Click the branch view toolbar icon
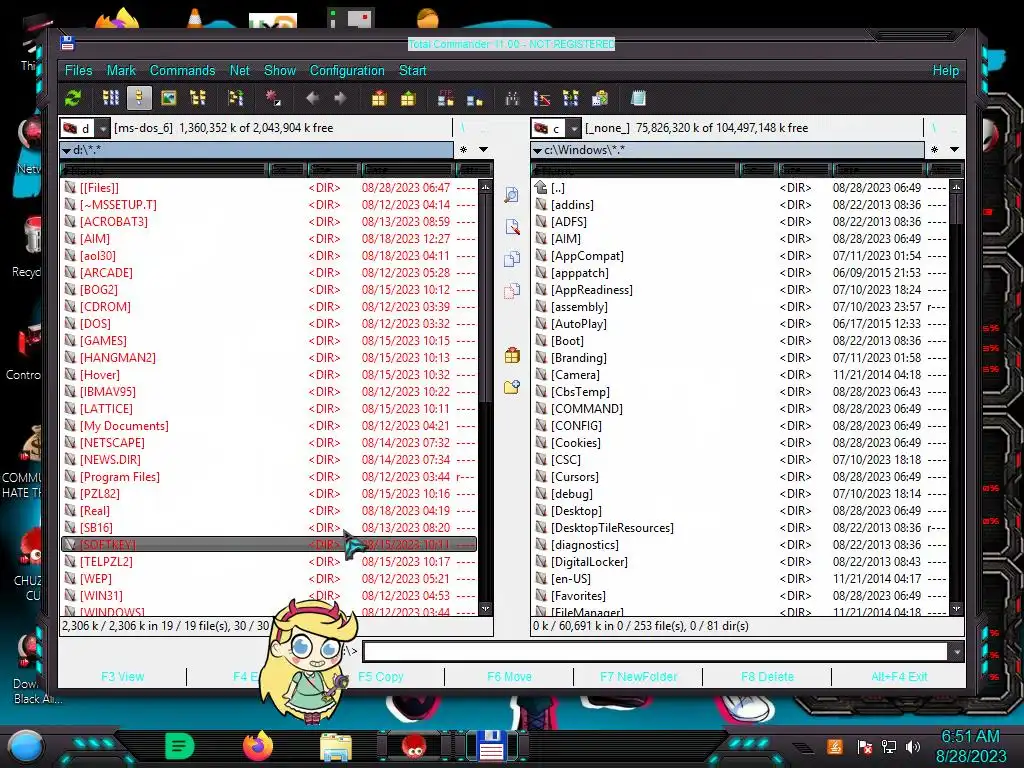The height and width of the screenshot is (768, 1024). pos(235,99)
